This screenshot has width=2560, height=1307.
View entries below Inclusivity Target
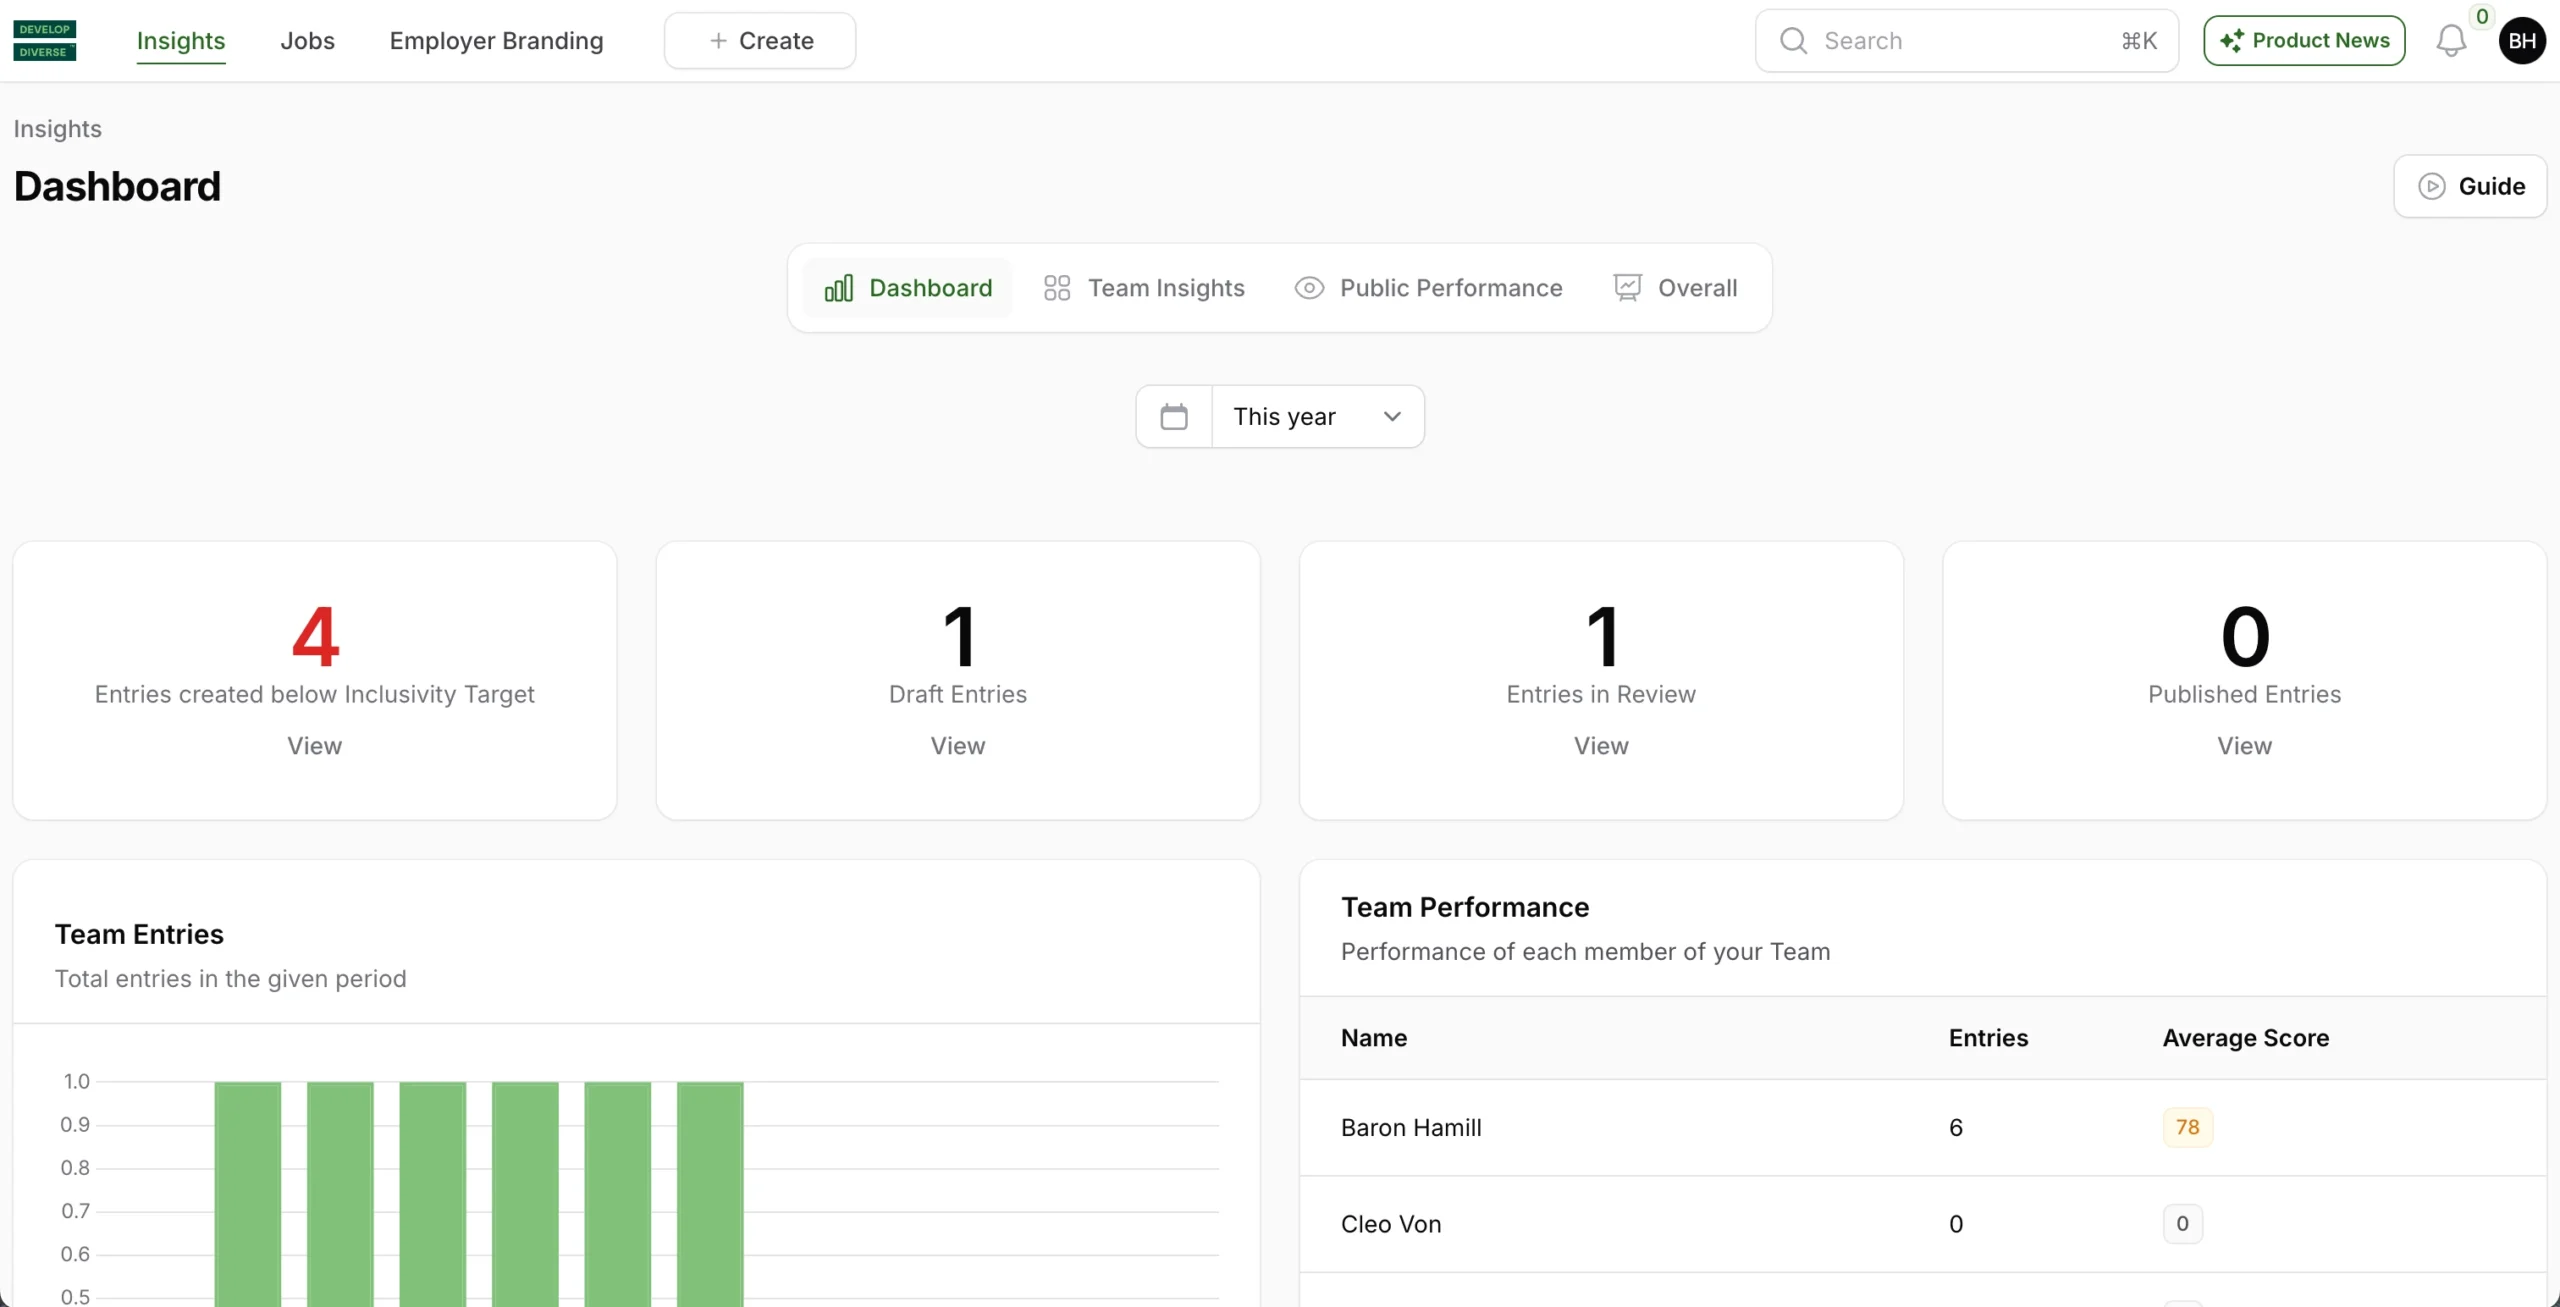coord(314,746)
